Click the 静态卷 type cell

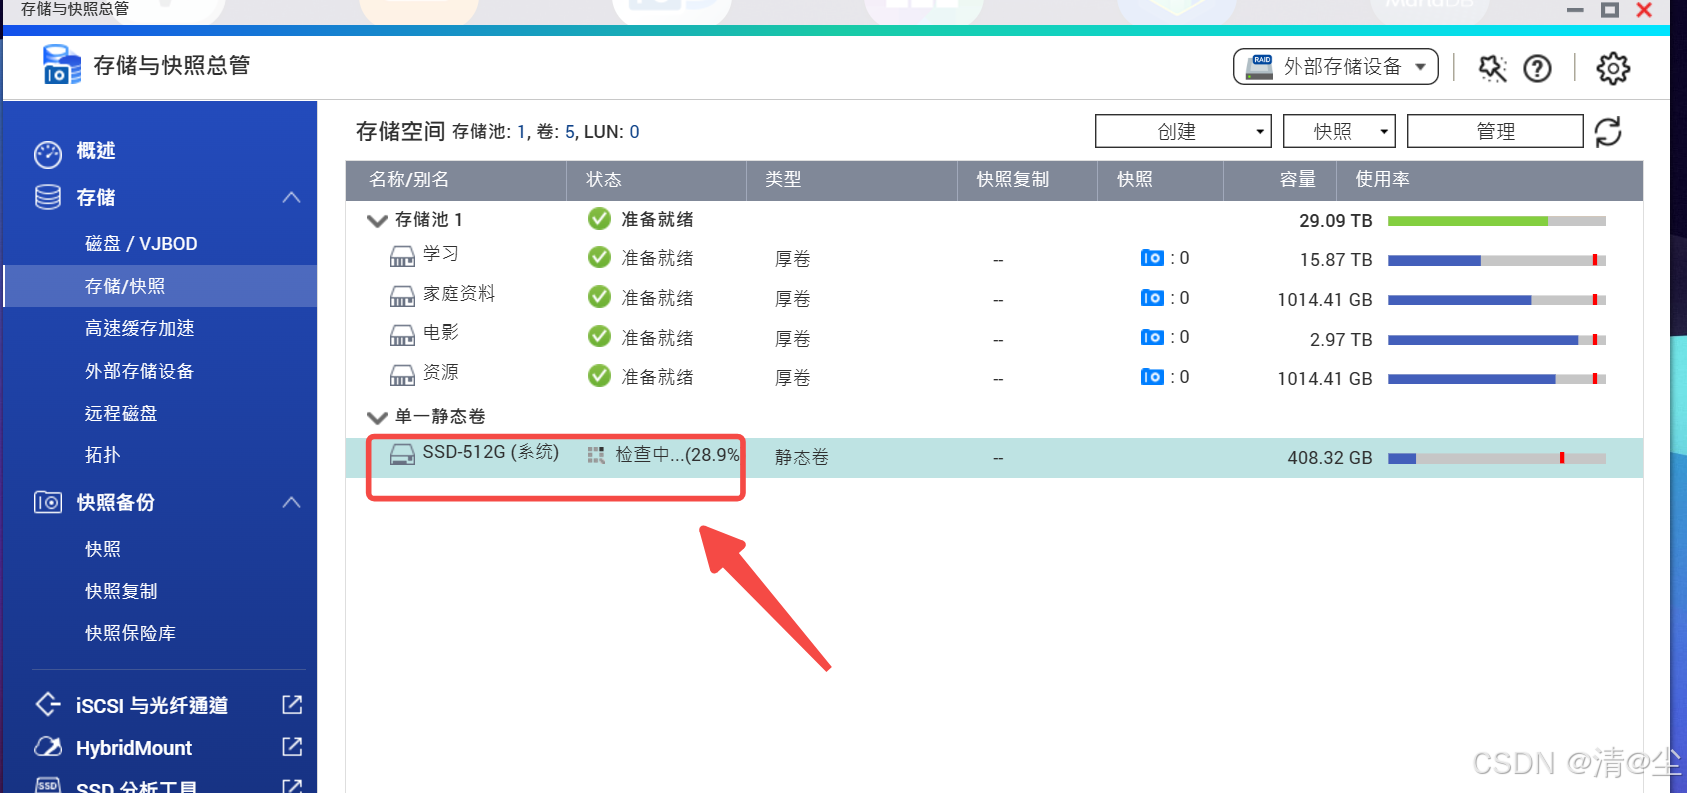[x=802, y=457]
